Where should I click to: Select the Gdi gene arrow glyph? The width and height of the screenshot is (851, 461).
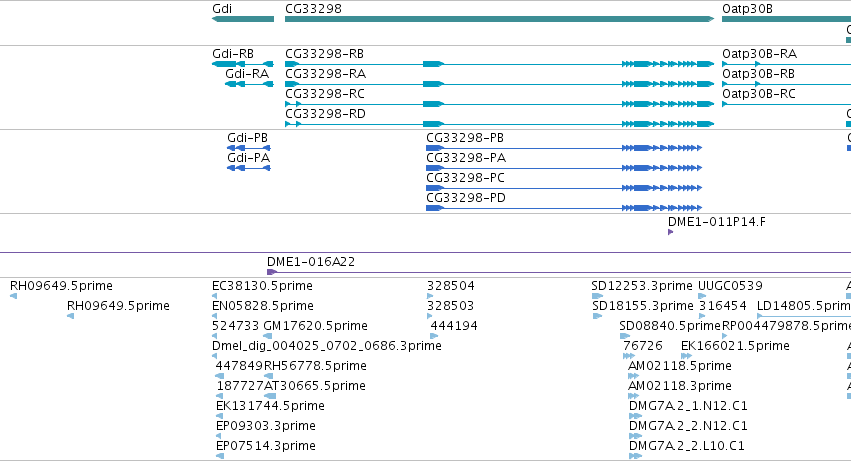coord(243,19)
